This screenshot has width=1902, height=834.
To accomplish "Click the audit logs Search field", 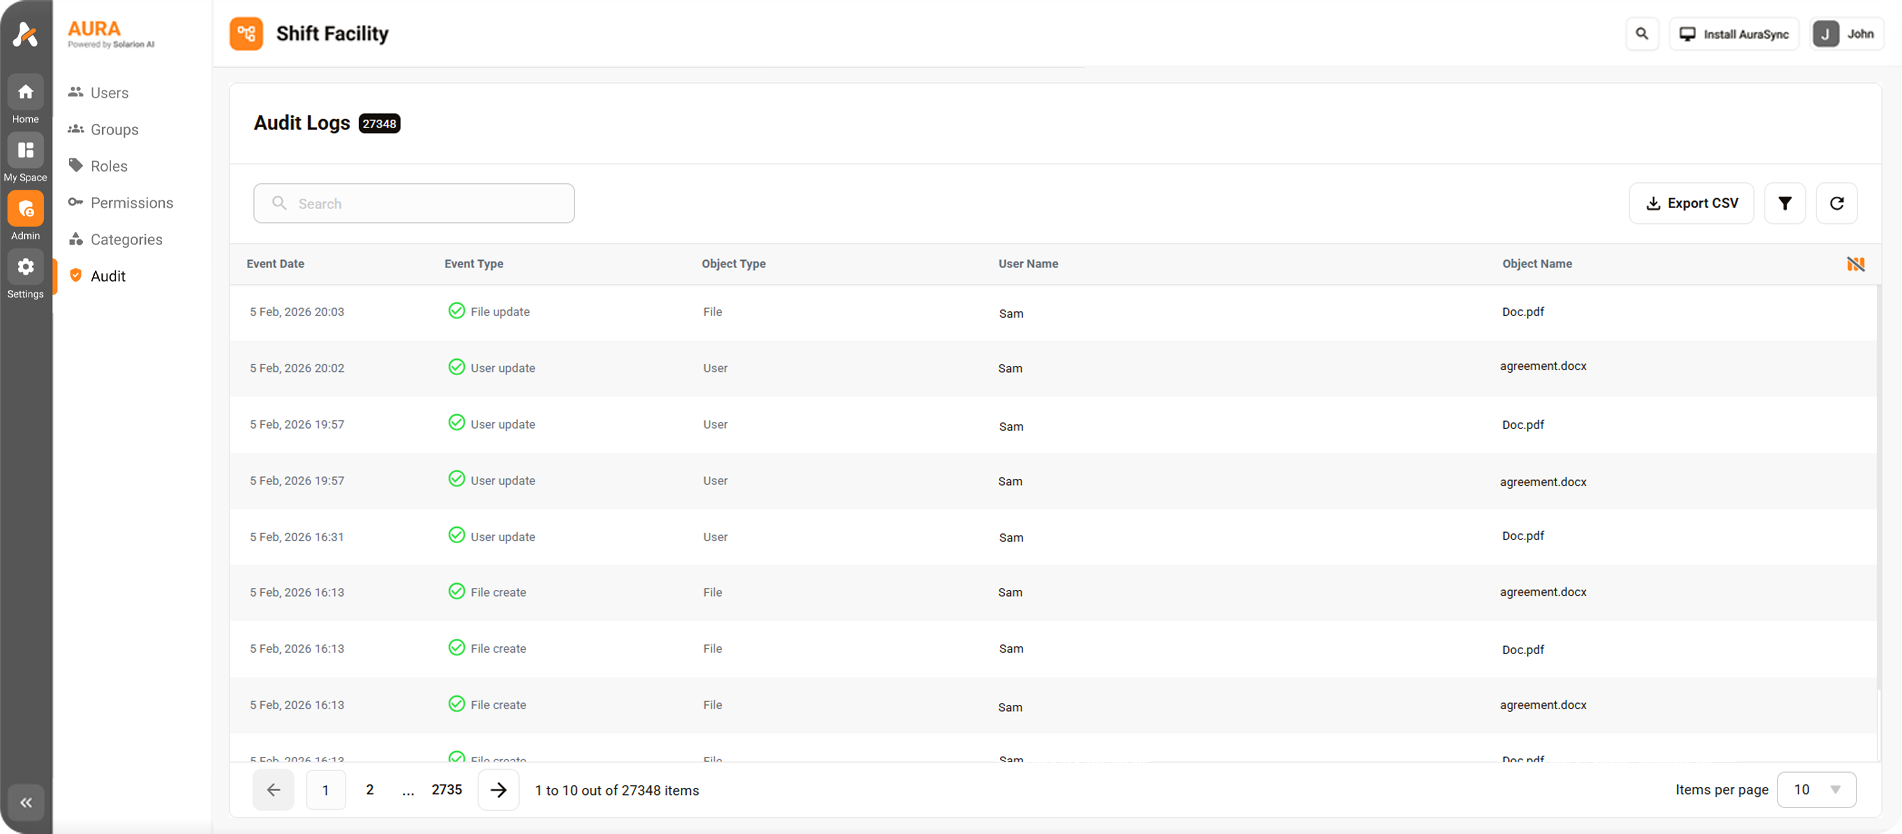I will point(414,204).
